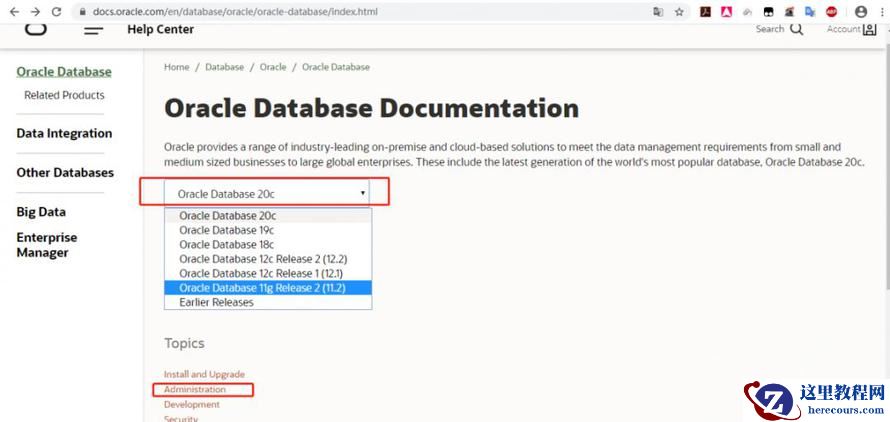This screenshot has width=890, height=422.
Task: Open the Administration topic
Action: point(195,390)
